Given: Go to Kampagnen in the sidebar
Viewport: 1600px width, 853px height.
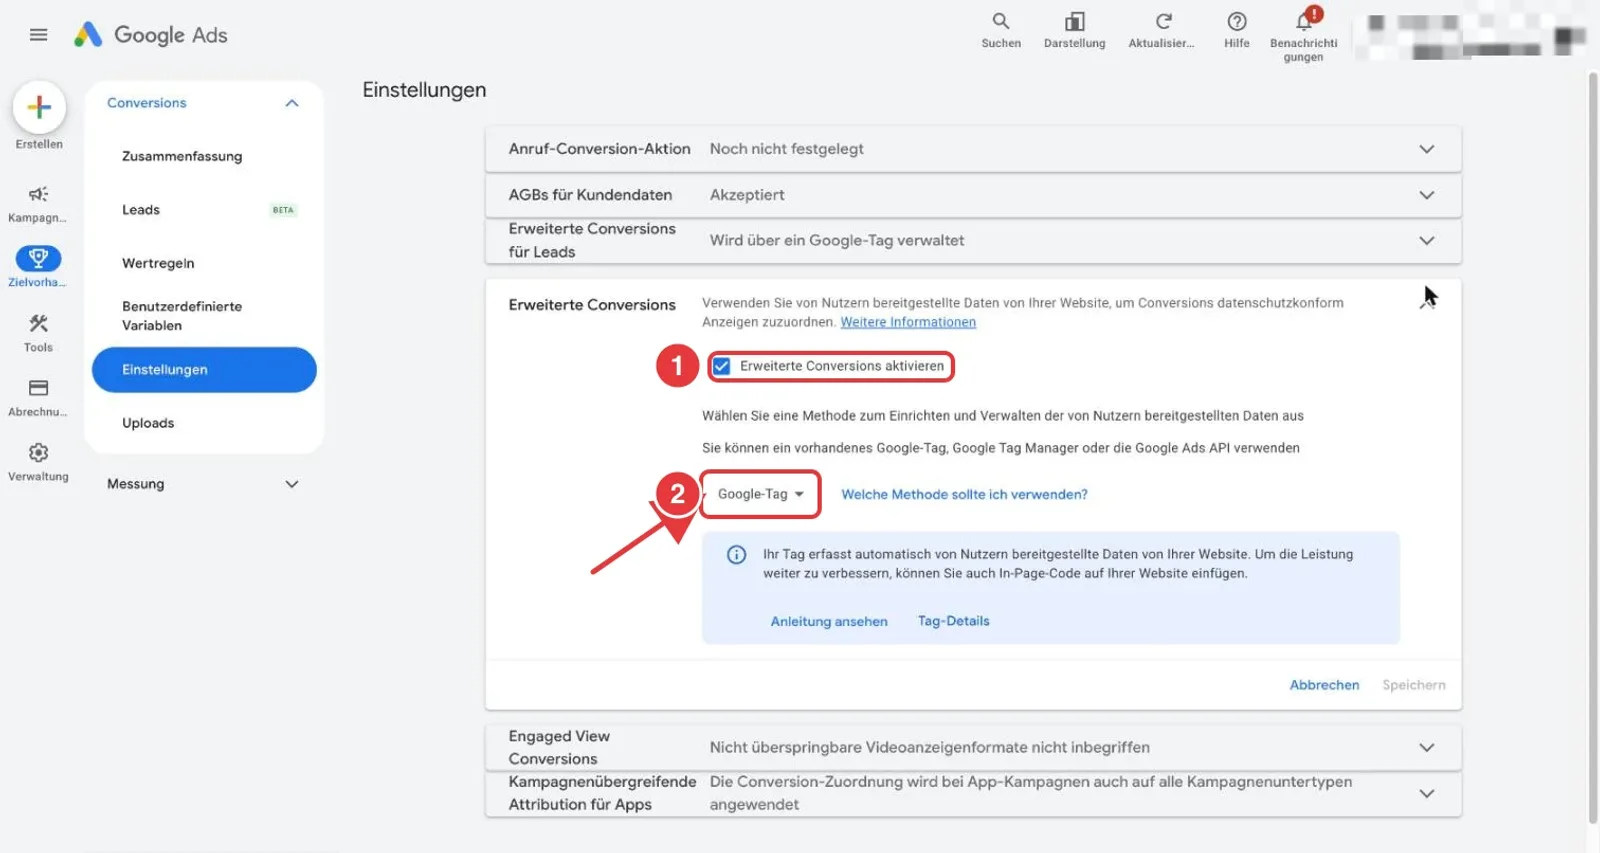Looking at the screenshot, I should coord(38,203).
